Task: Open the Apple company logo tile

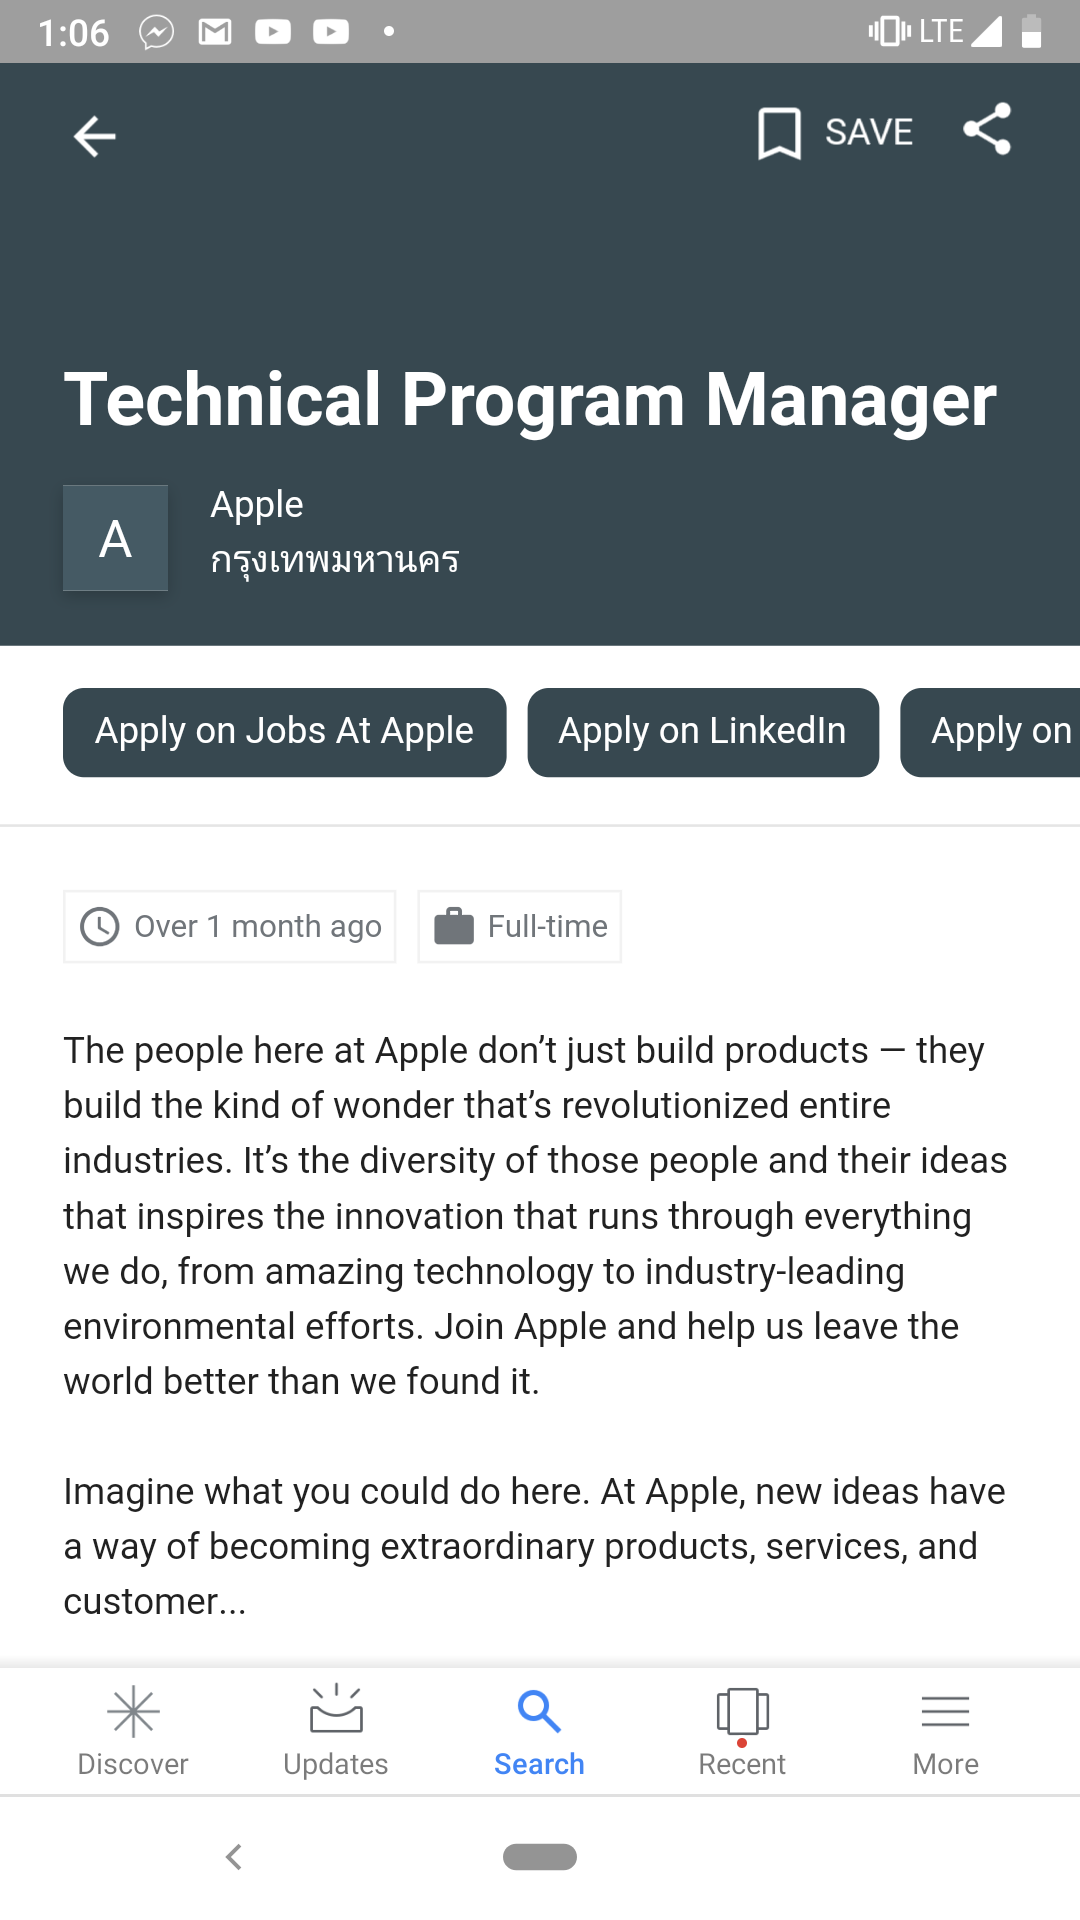Action: click(x=115, y=538)
